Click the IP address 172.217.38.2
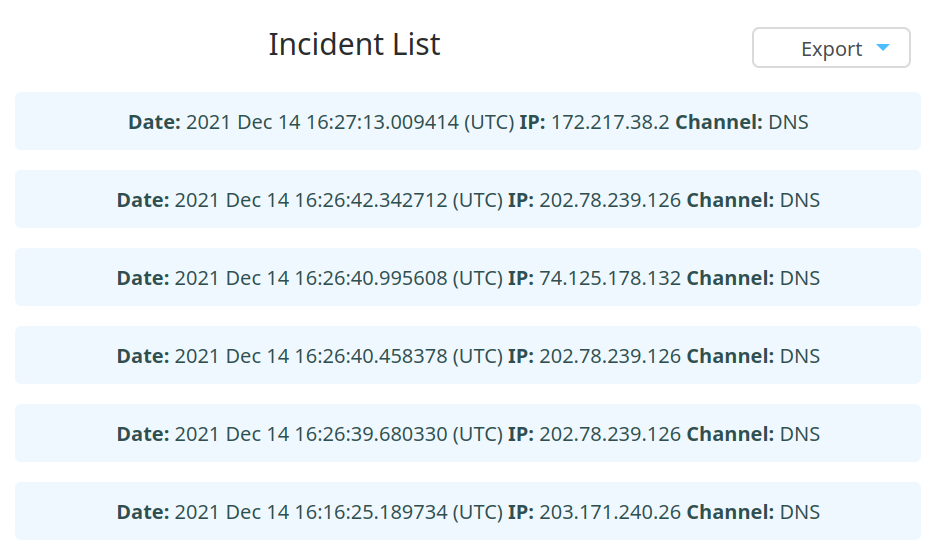Image resolution: width=931 pixels, height=554 pixels. tap(610, 122)
